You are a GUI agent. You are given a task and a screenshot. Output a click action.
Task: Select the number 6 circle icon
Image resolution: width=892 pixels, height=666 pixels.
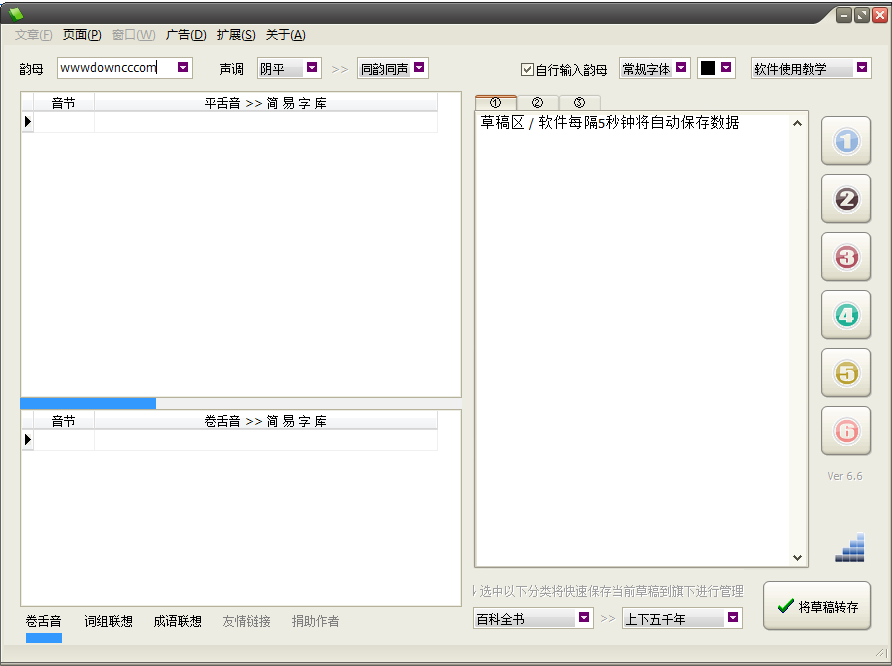pos(845,431)
